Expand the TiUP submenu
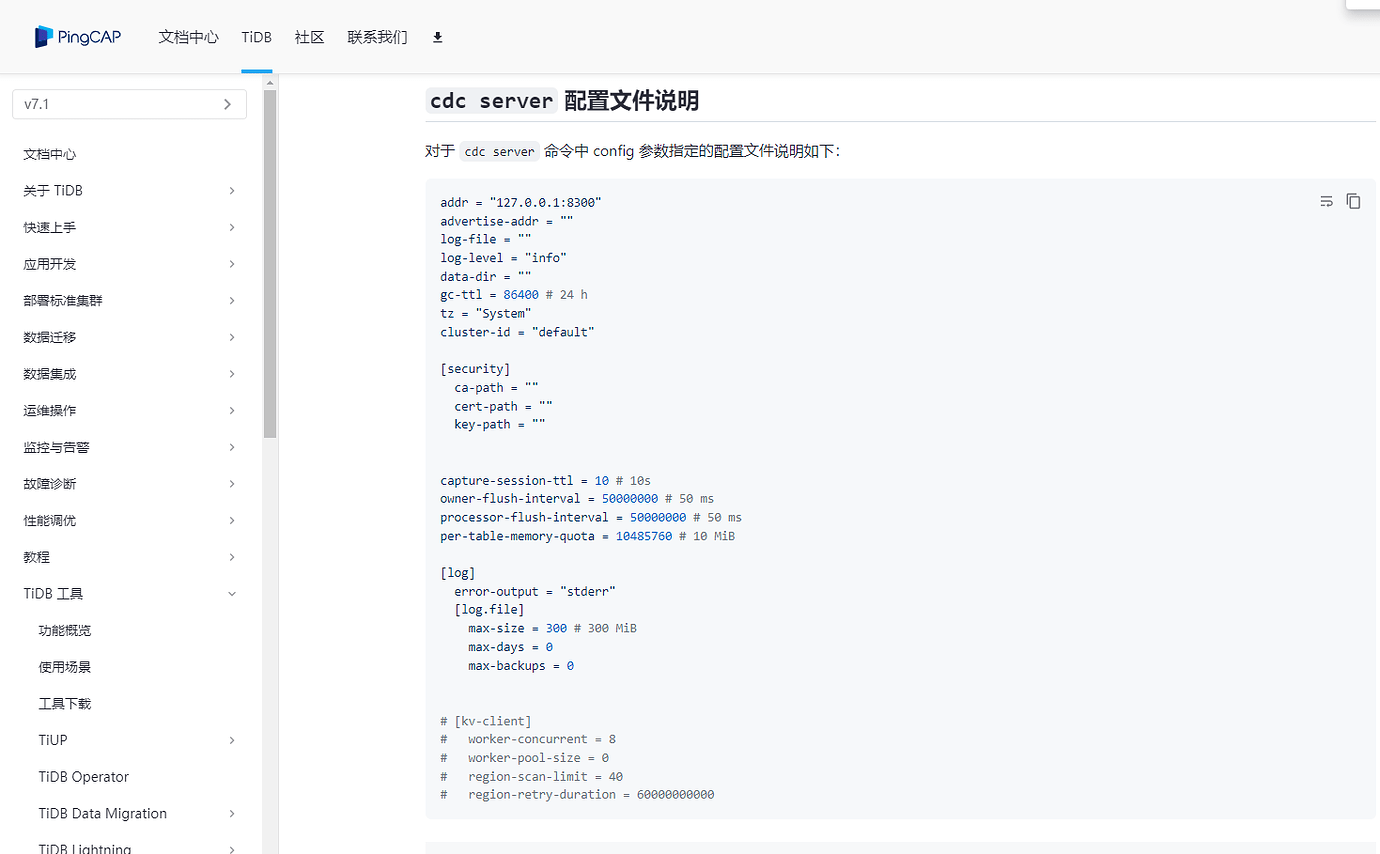 tap(231, 741)
